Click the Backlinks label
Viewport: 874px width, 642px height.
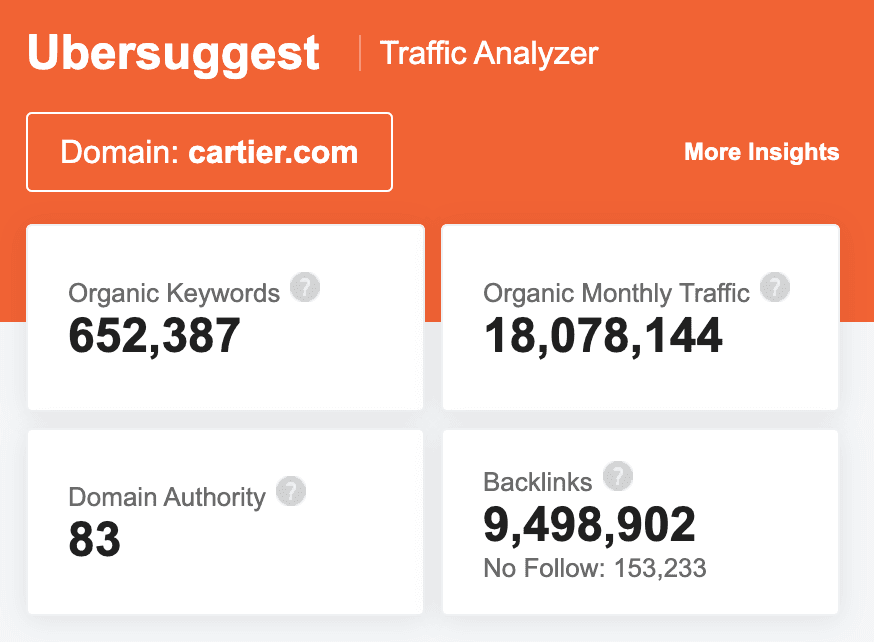coord(538,481)
